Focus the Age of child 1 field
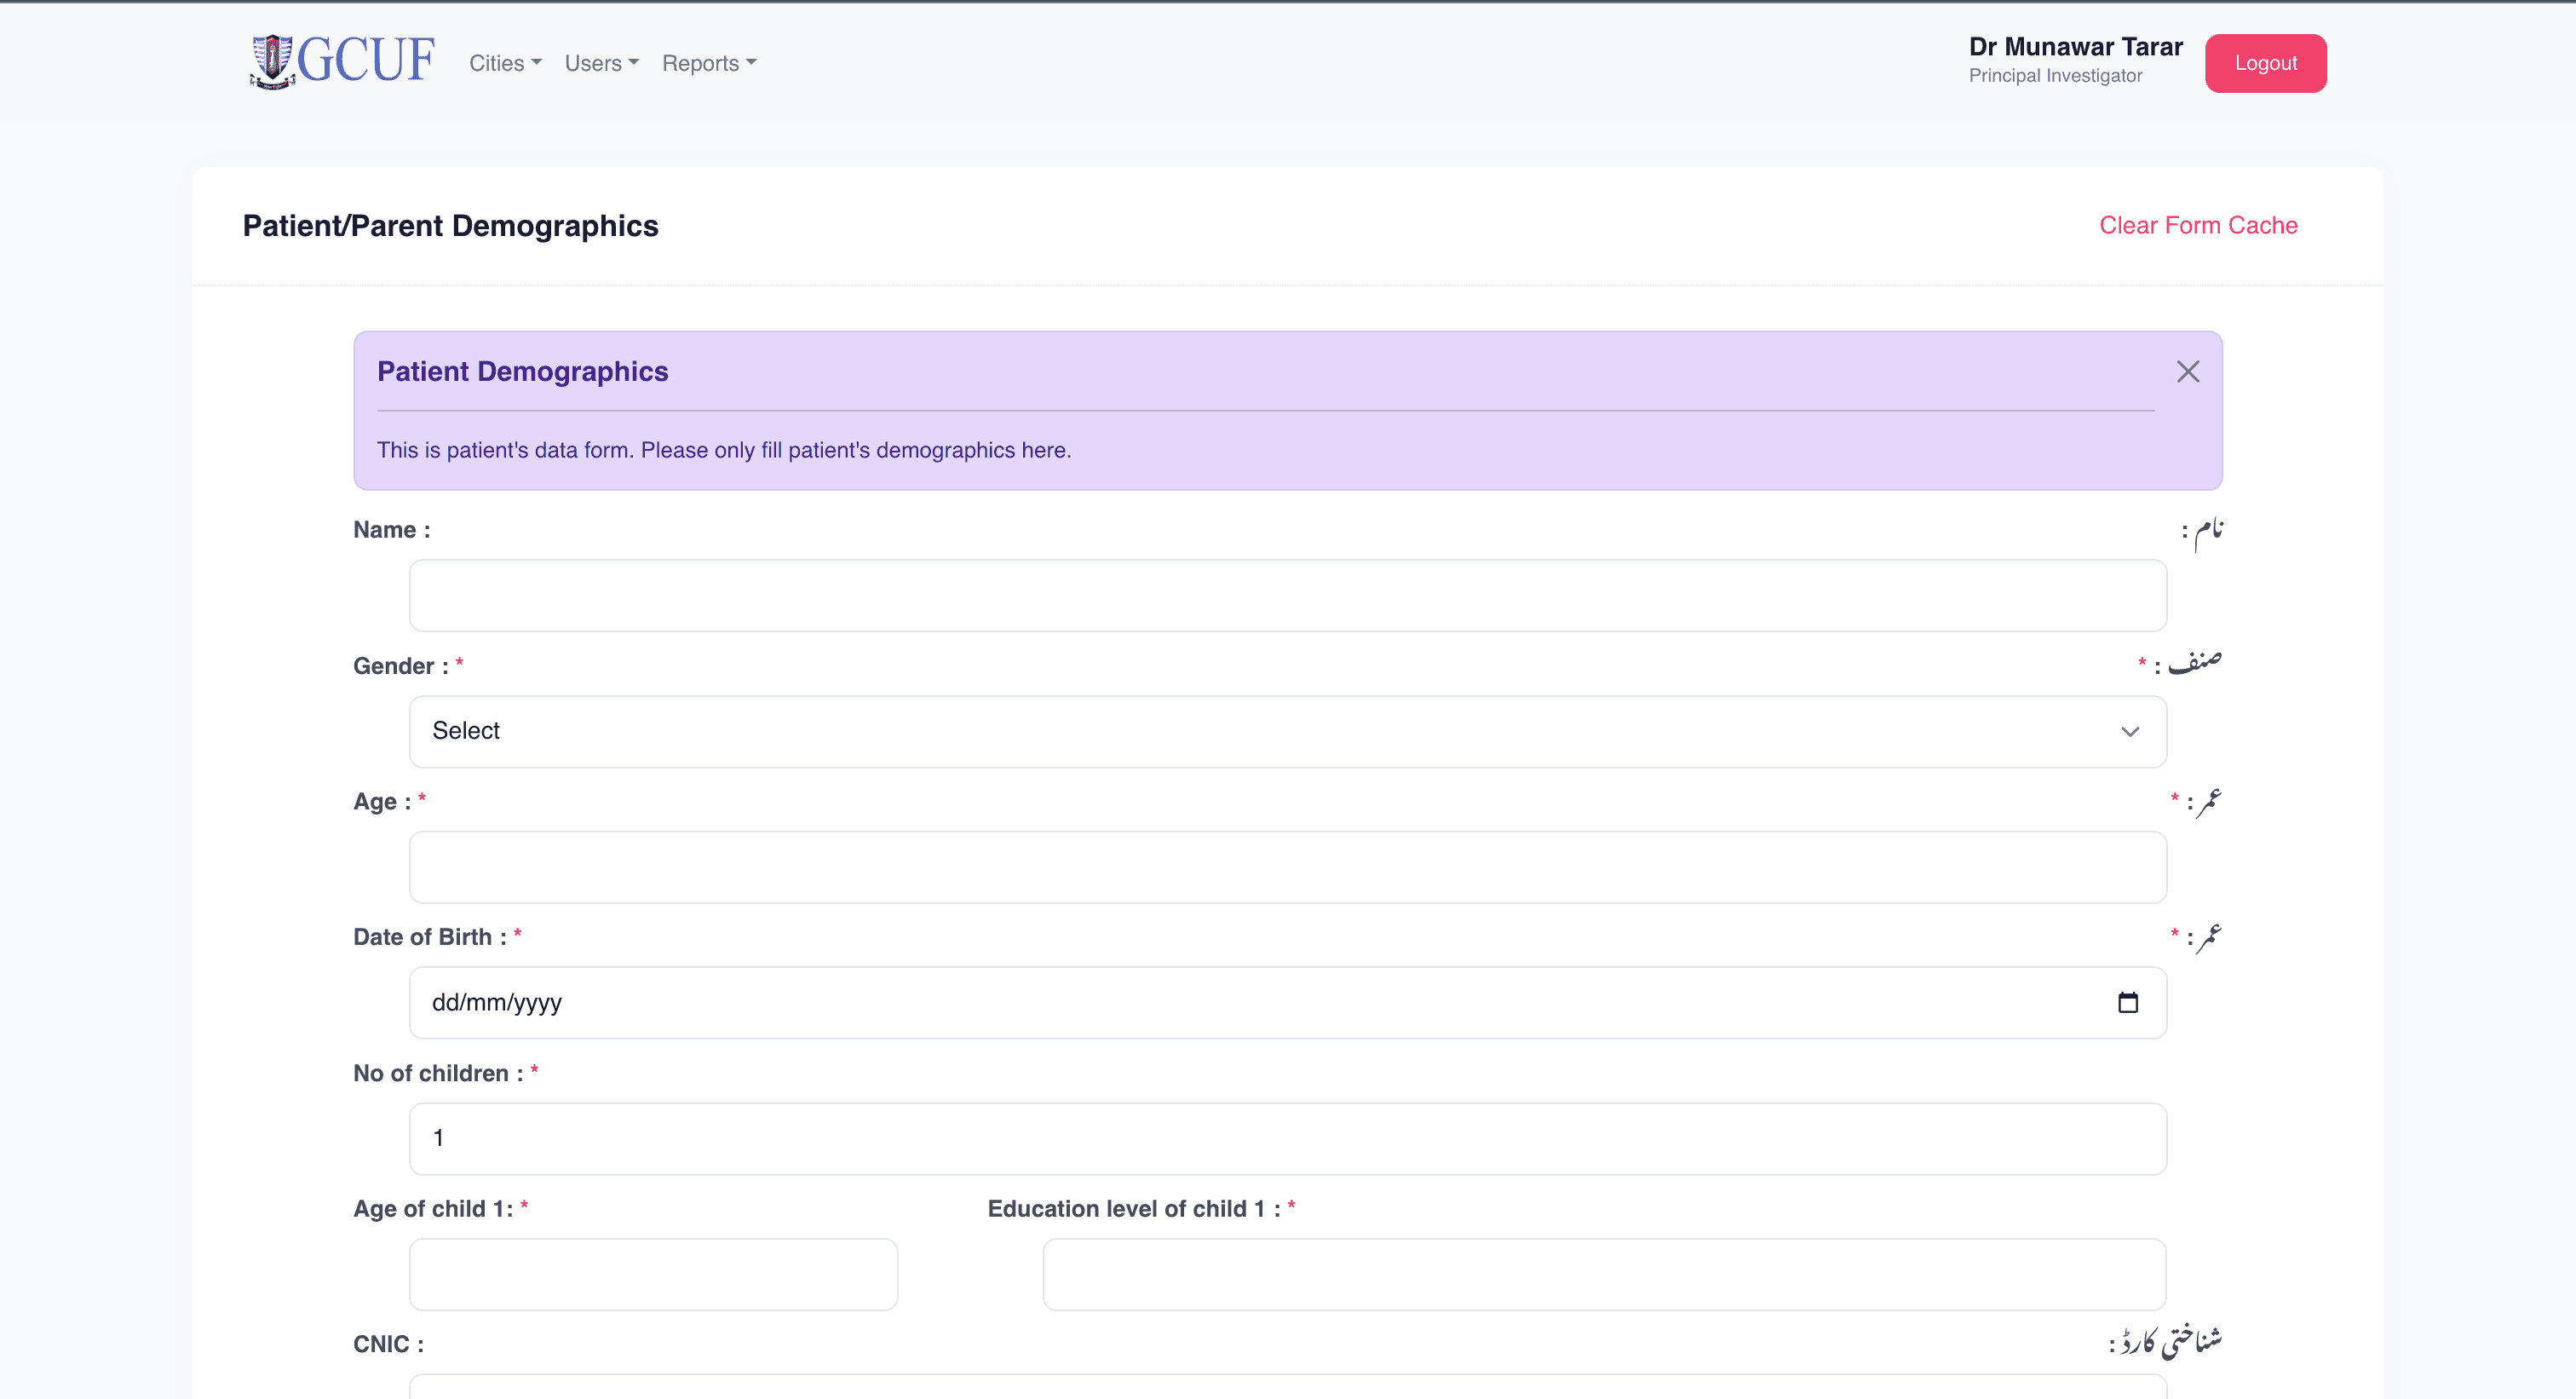Screen dimensions: 2576x1399 click(x=653, y=1274)
